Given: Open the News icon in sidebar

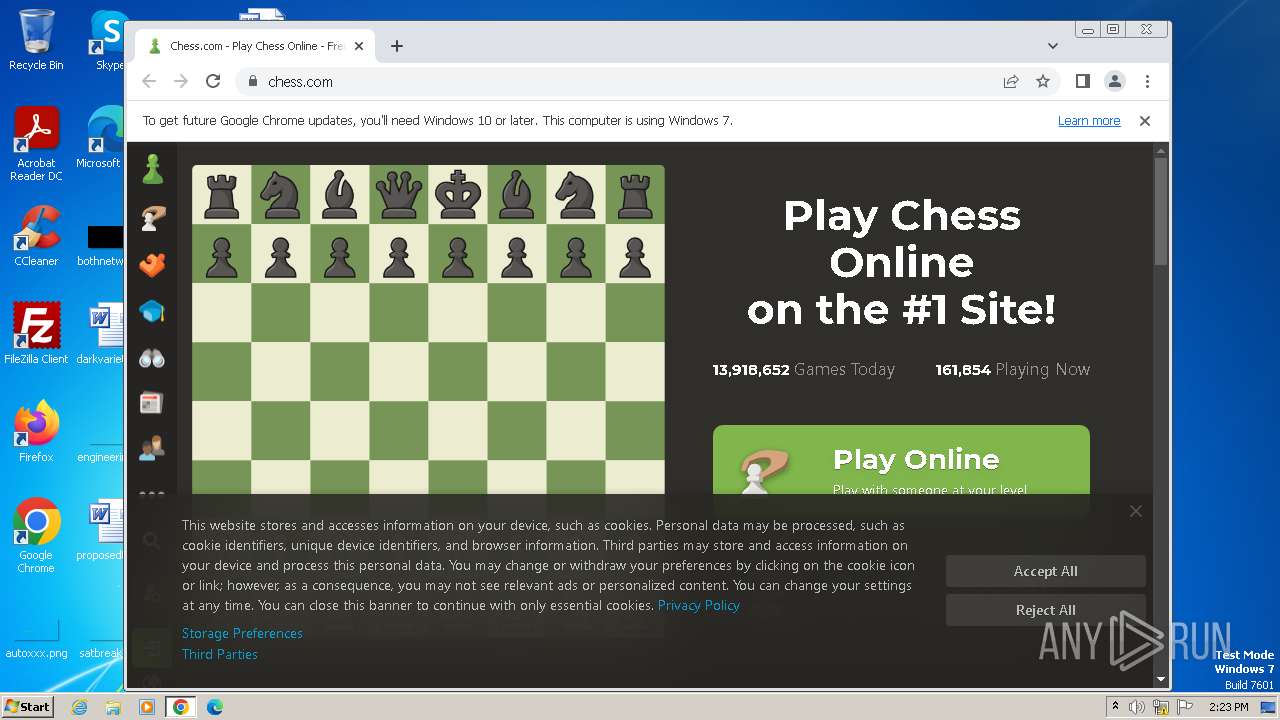Looking at the screenshot, I should click(151, 403).
